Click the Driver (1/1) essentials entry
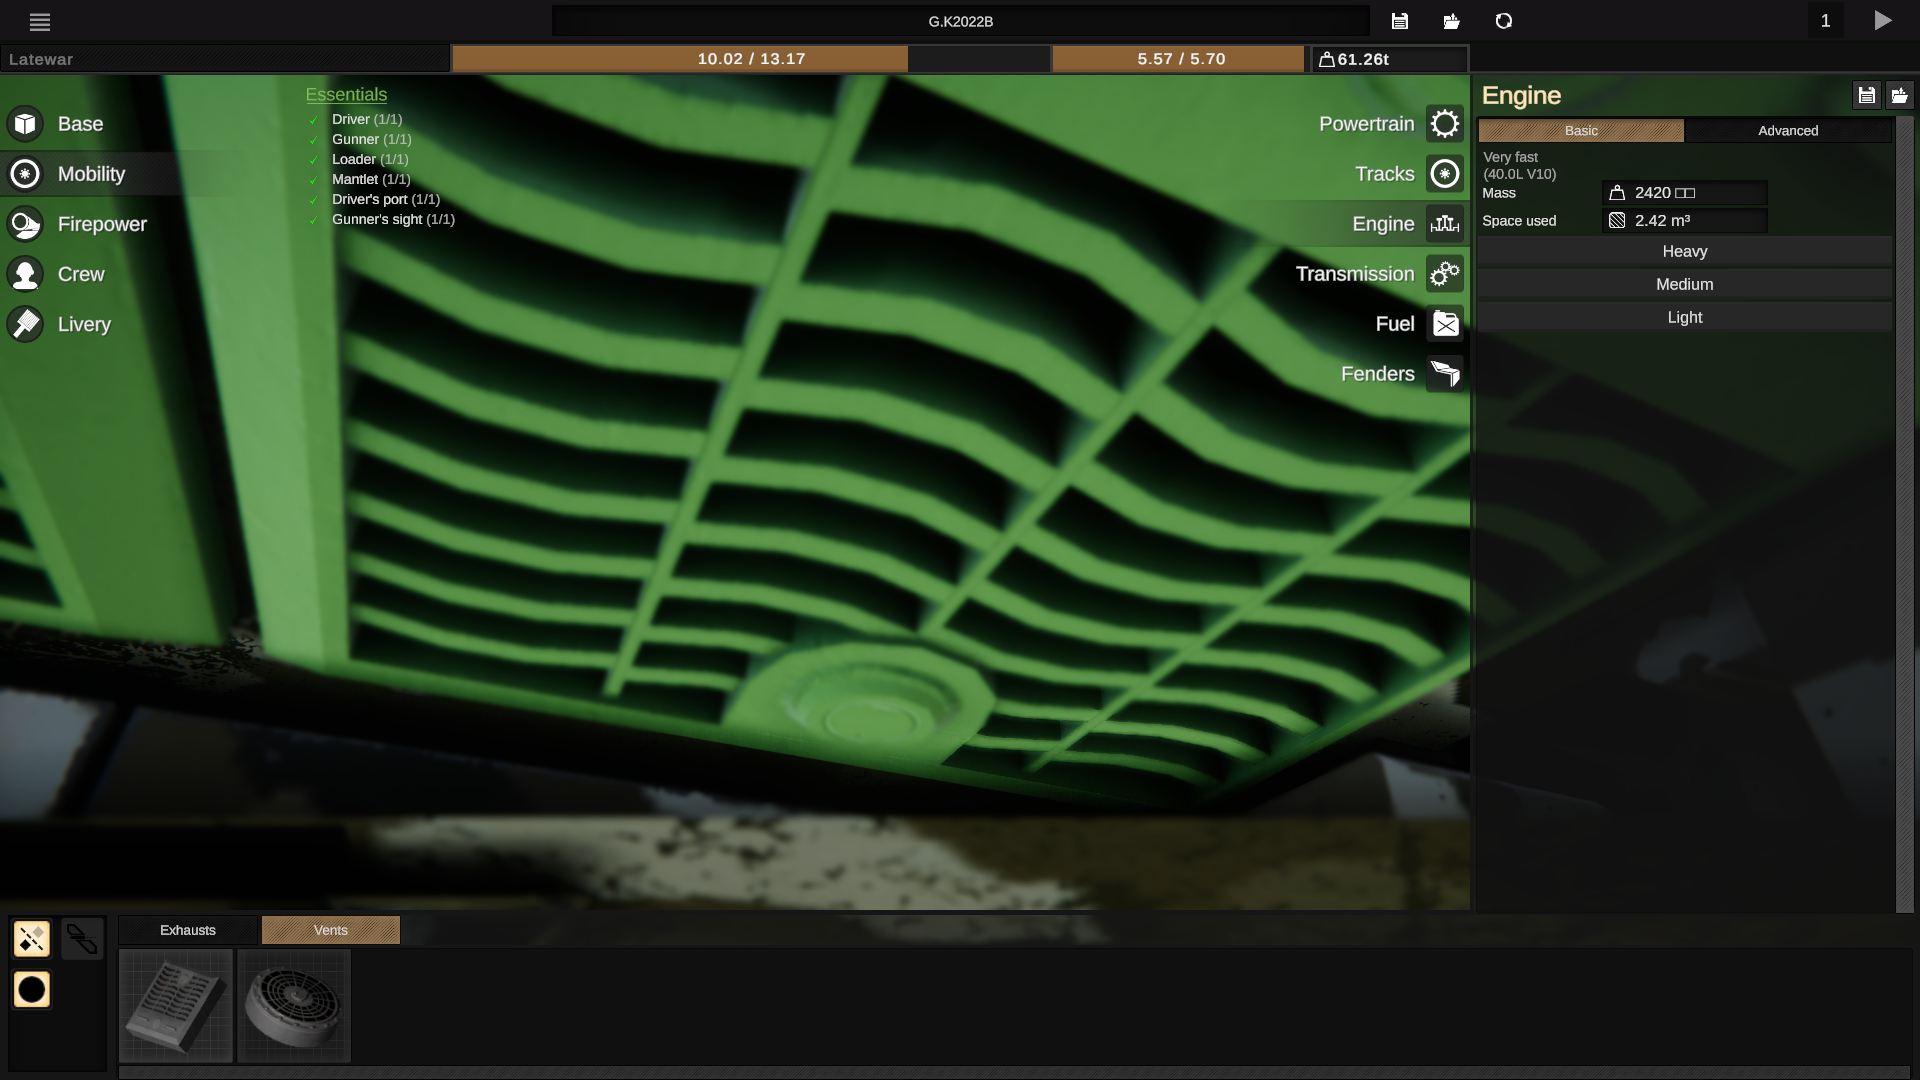This screenshot has height=1080, width=1920. pyautogui.click(x=367, y=119)
